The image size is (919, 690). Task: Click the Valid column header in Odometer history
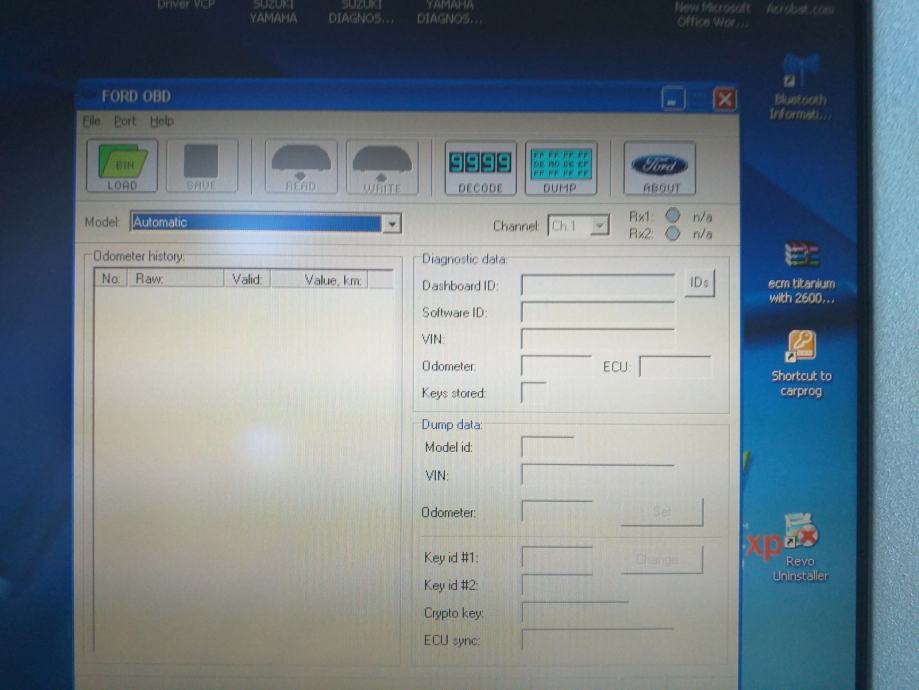coord(247,280)
